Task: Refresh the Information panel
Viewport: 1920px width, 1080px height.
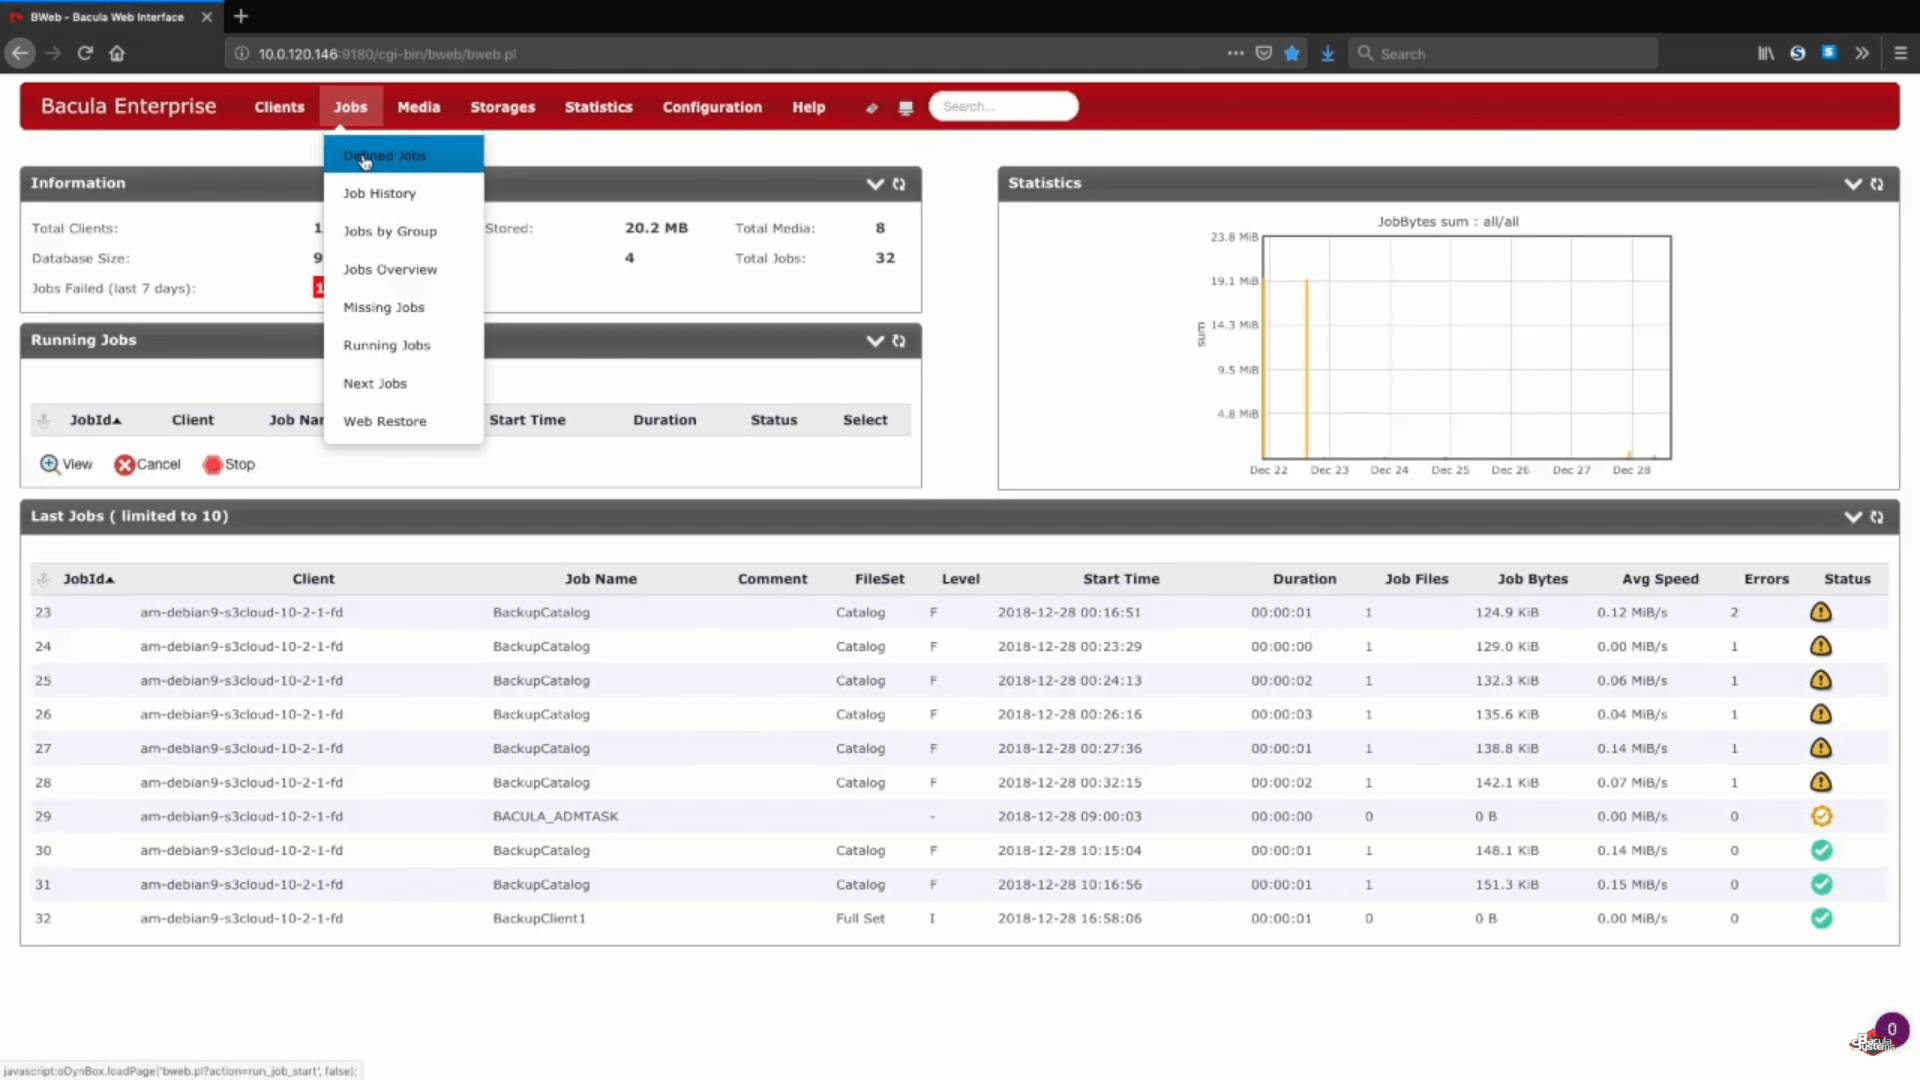Action: [x=899, y=184]
